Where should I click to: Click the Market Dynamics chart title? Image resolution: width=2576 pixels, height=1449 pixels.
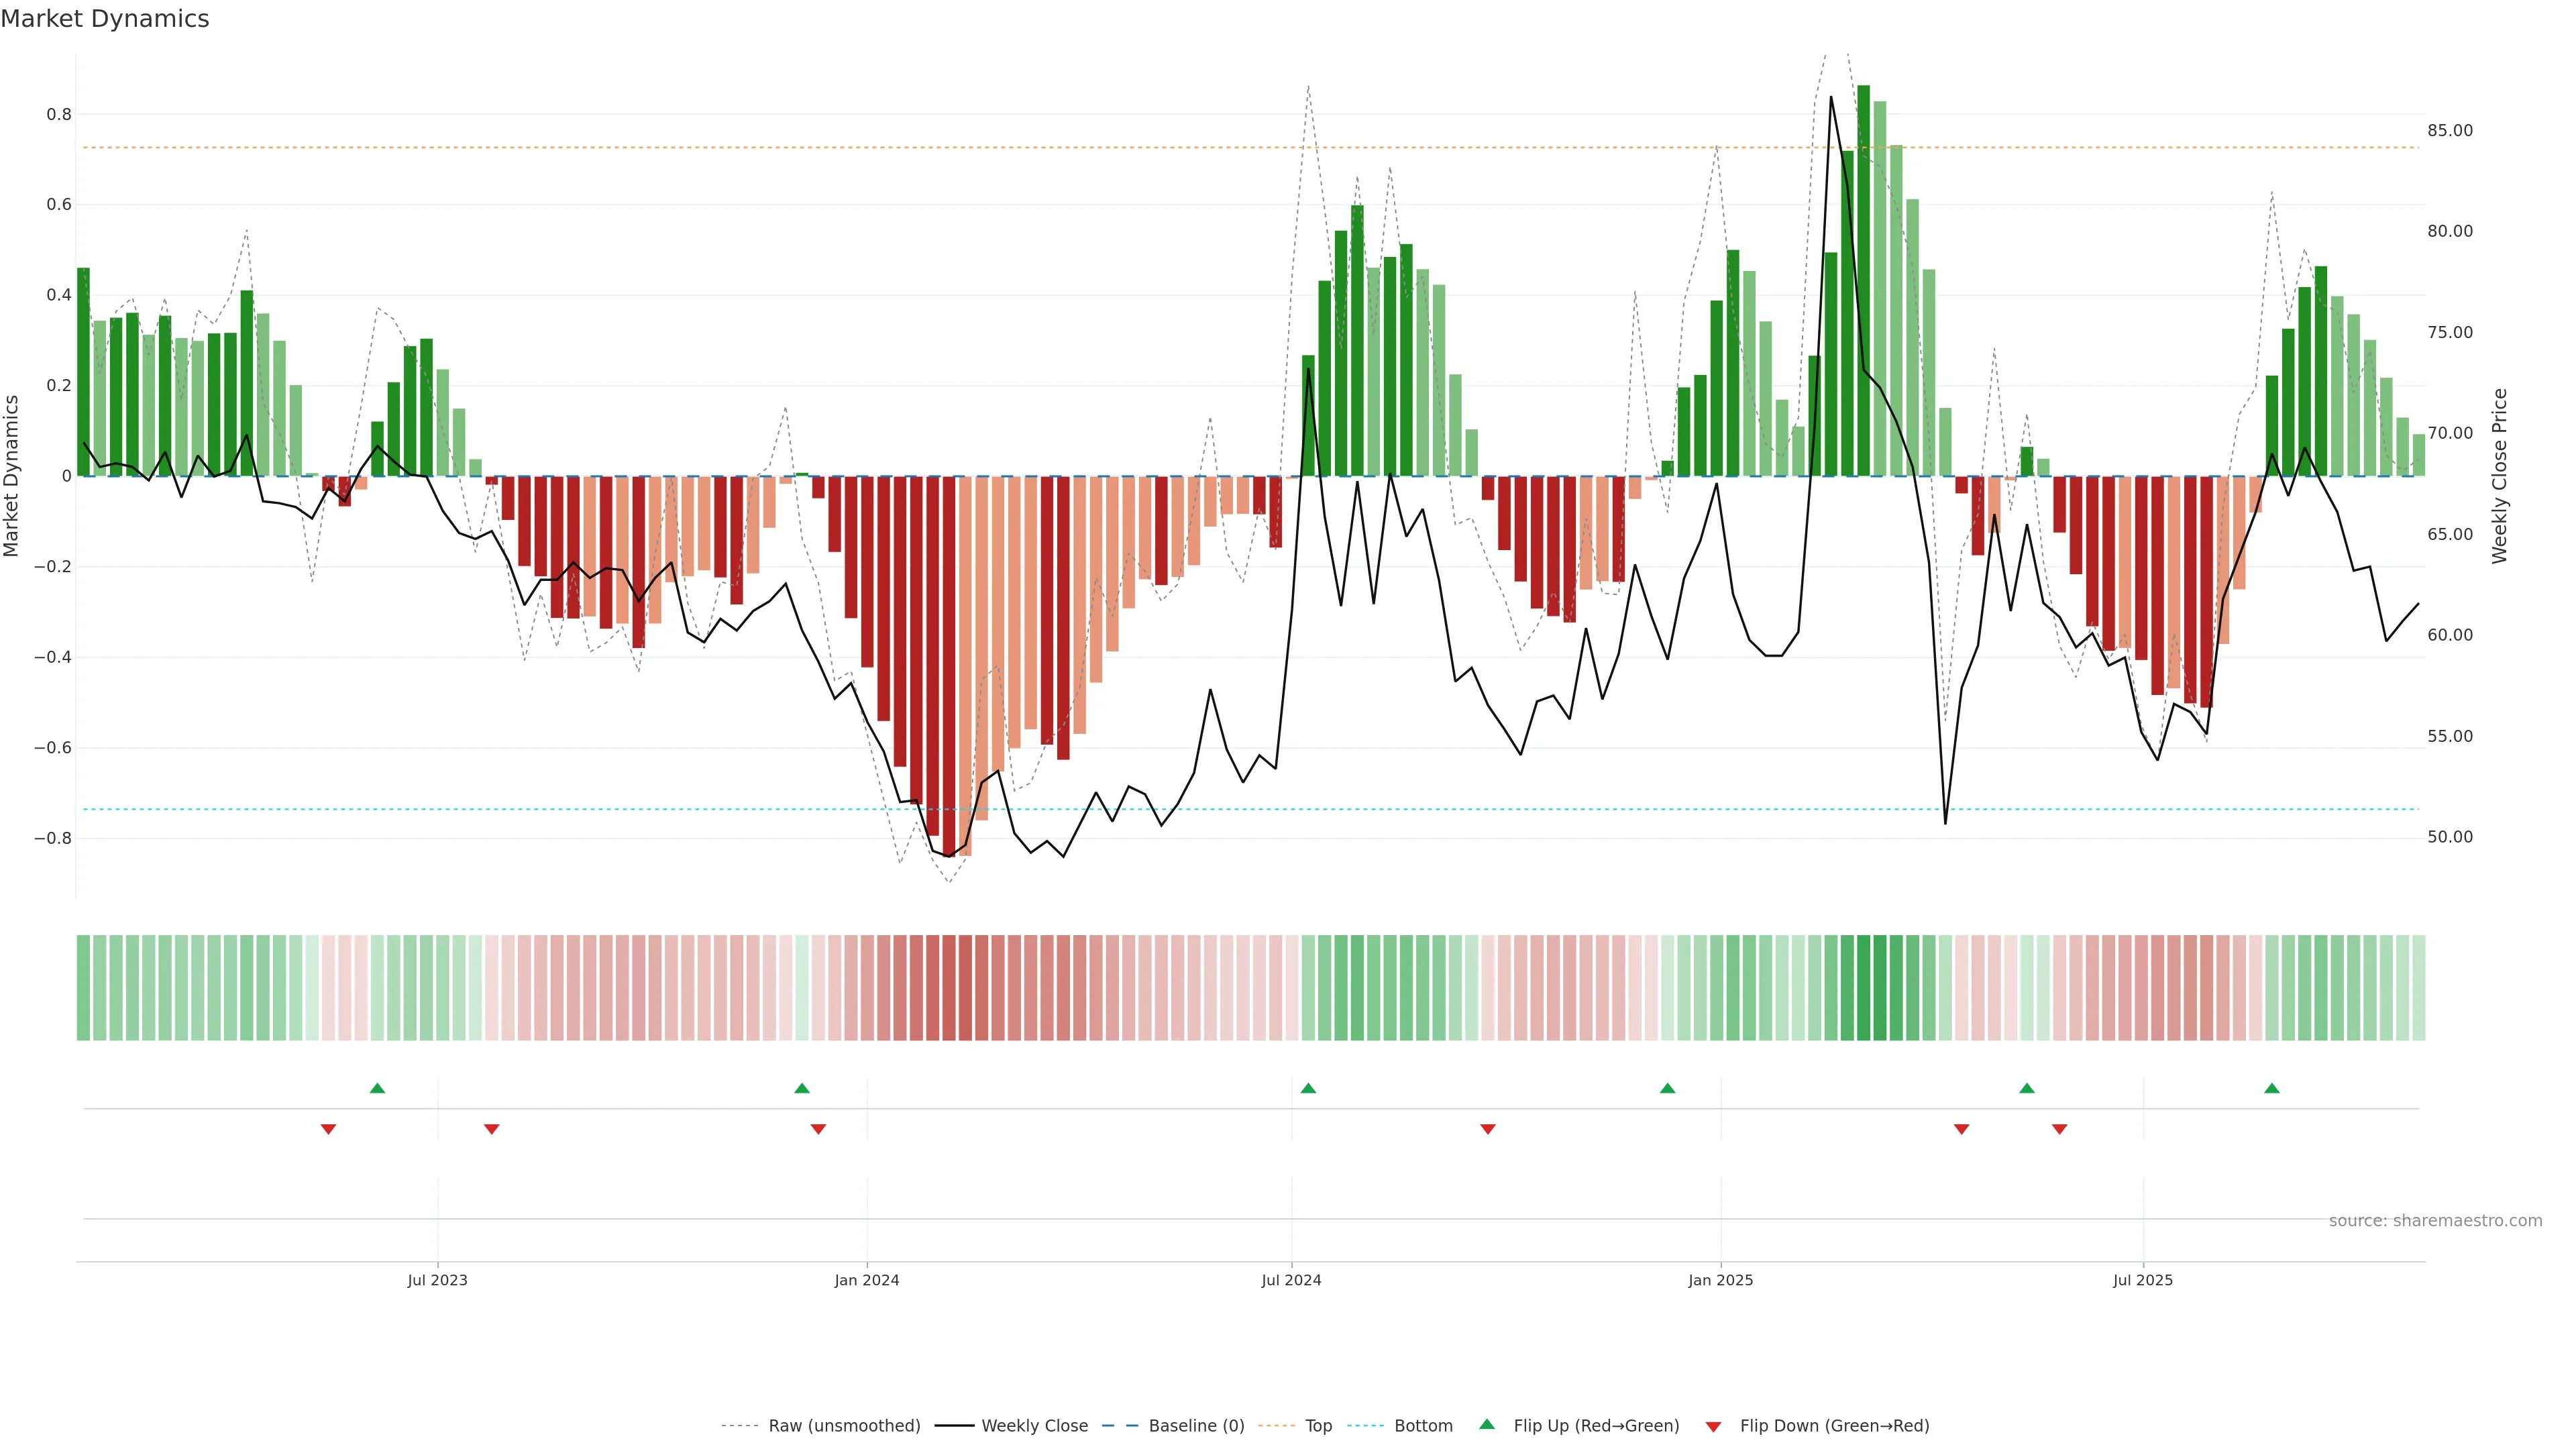pos(105,19)
